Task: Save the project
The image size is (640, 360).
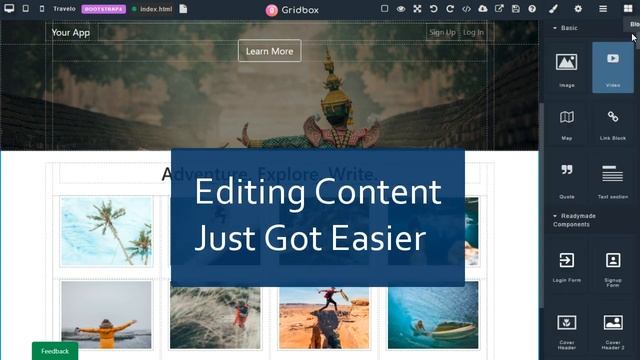Action: pos(516,9)
